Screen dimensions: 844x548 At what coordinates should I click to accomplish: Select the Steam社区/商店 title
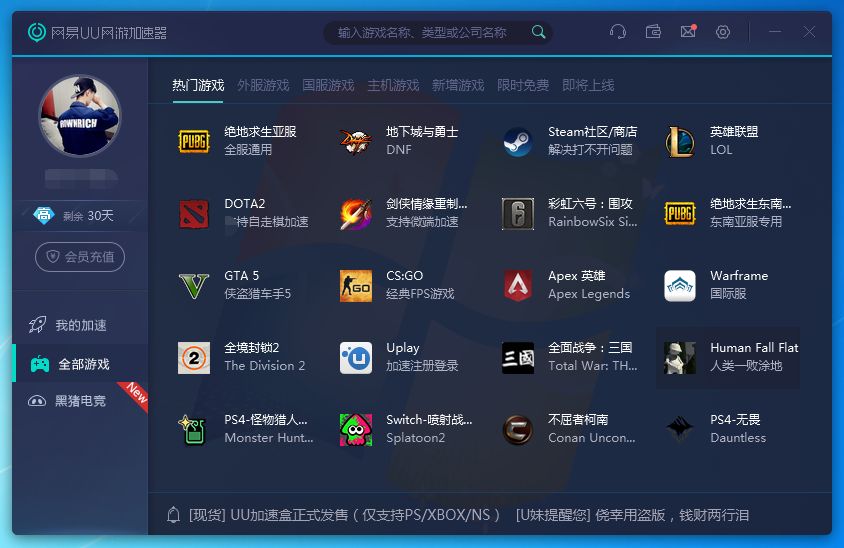click(x=593, y=132)
